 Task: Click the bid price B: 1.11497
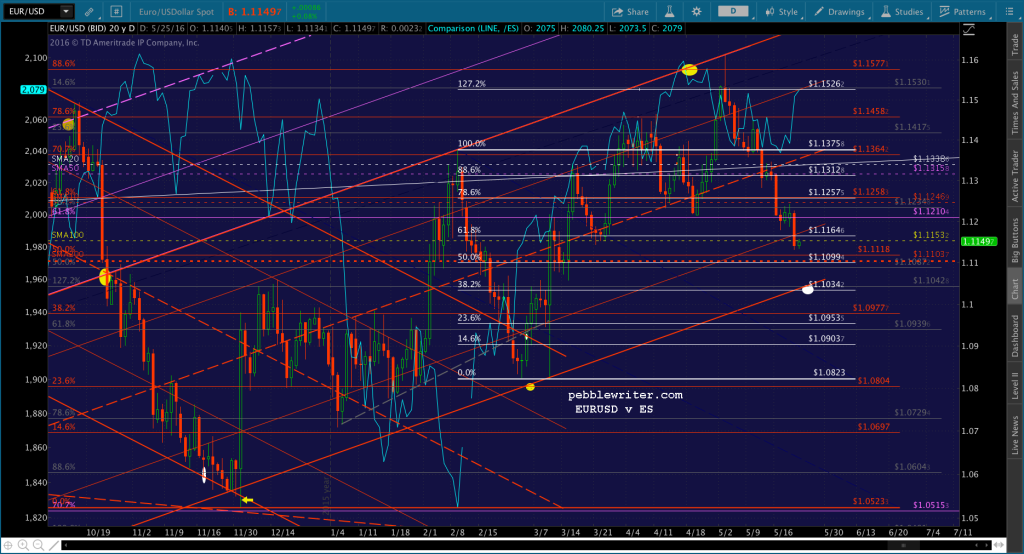click(255, 12)
